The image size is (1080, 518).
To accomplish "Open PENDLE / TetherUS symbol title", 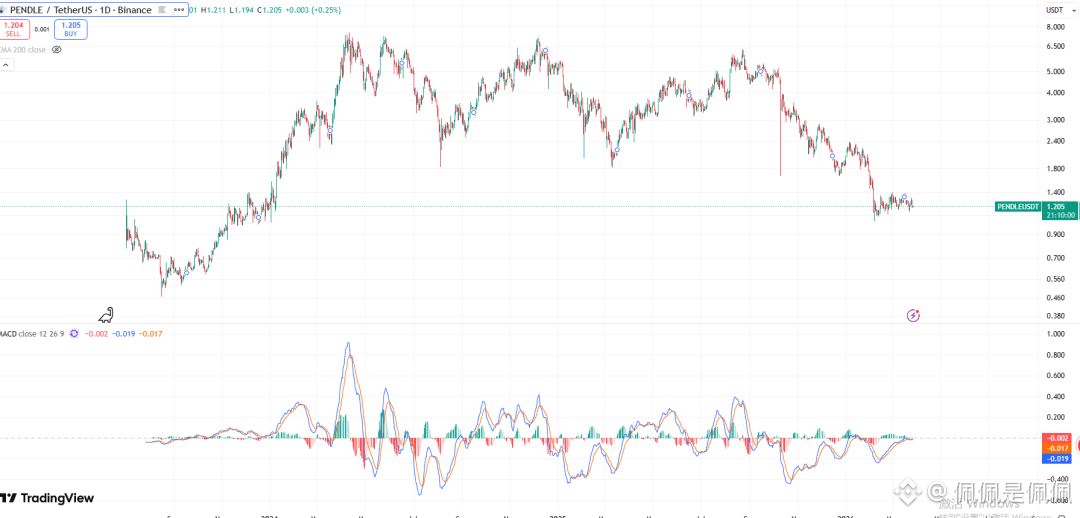I will click(x=80, y=10).
